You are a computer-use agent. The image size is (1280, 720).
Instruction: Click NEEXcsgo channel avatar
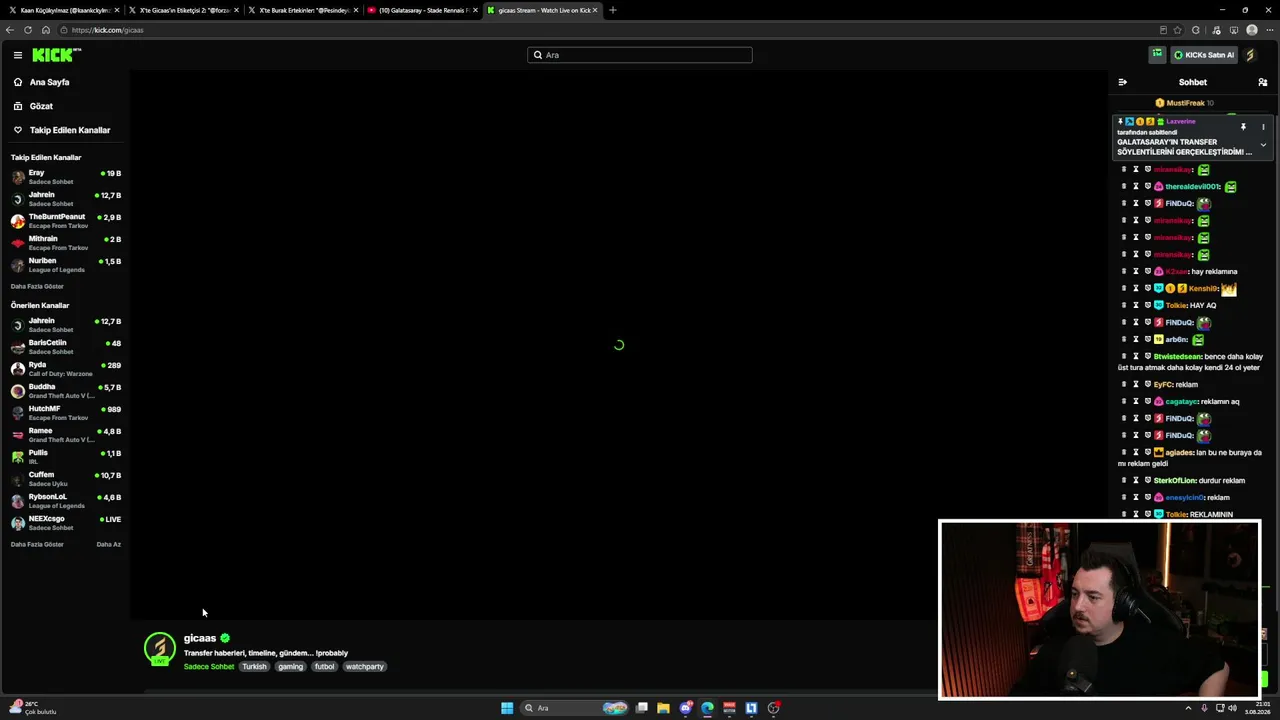pos(18,523)
